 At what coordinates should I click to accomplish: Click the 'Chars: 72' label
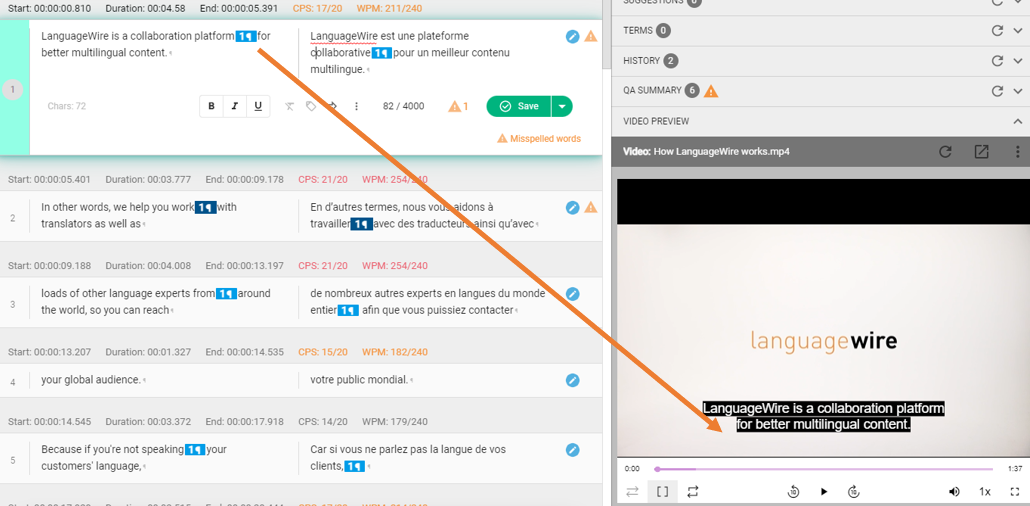[67, 106]
